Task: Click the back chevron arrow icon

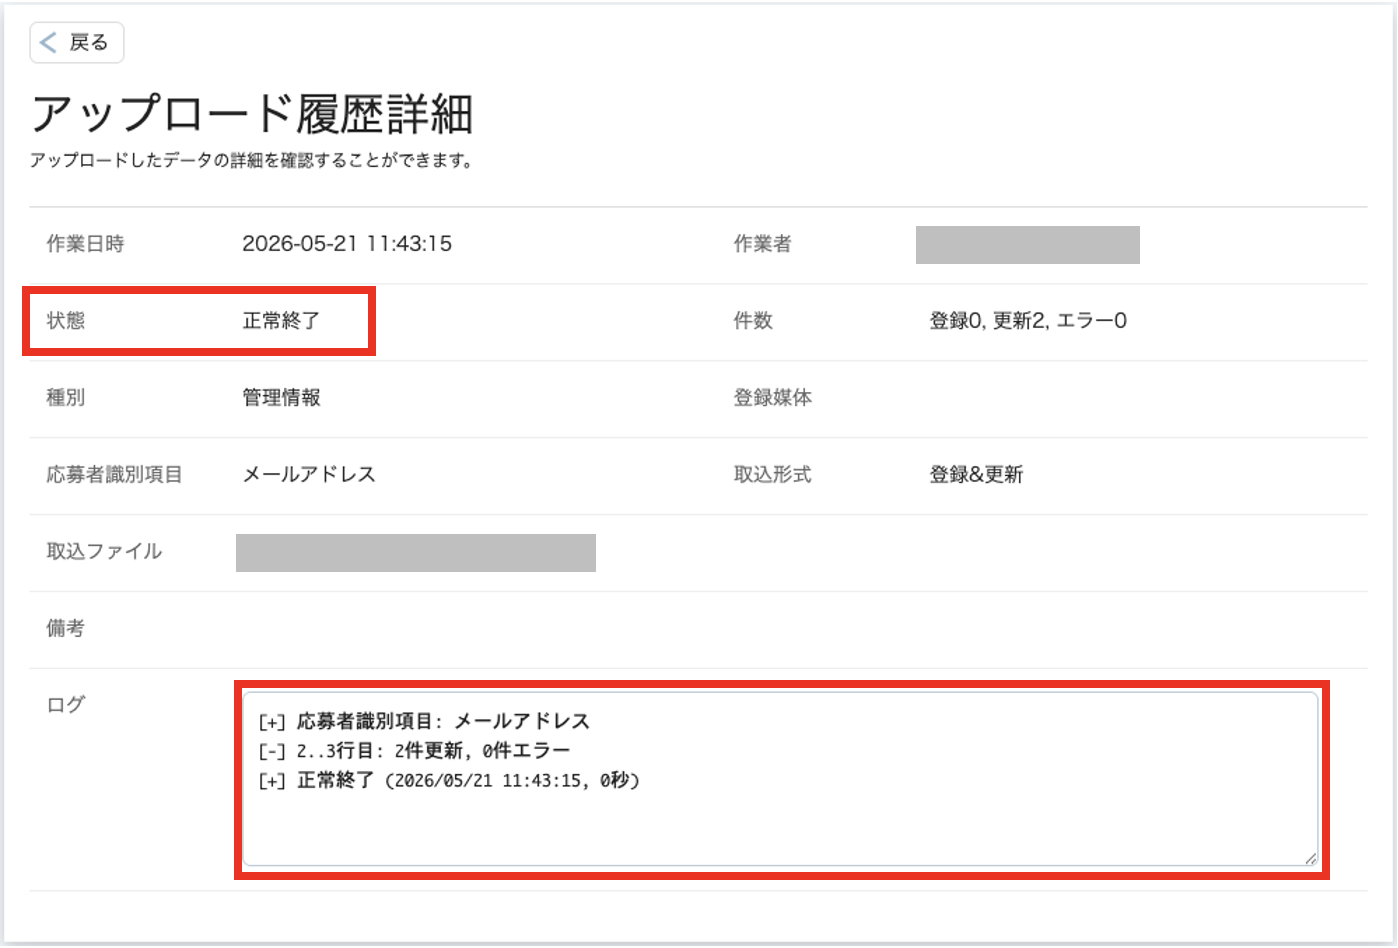Action: click(48, 43)
